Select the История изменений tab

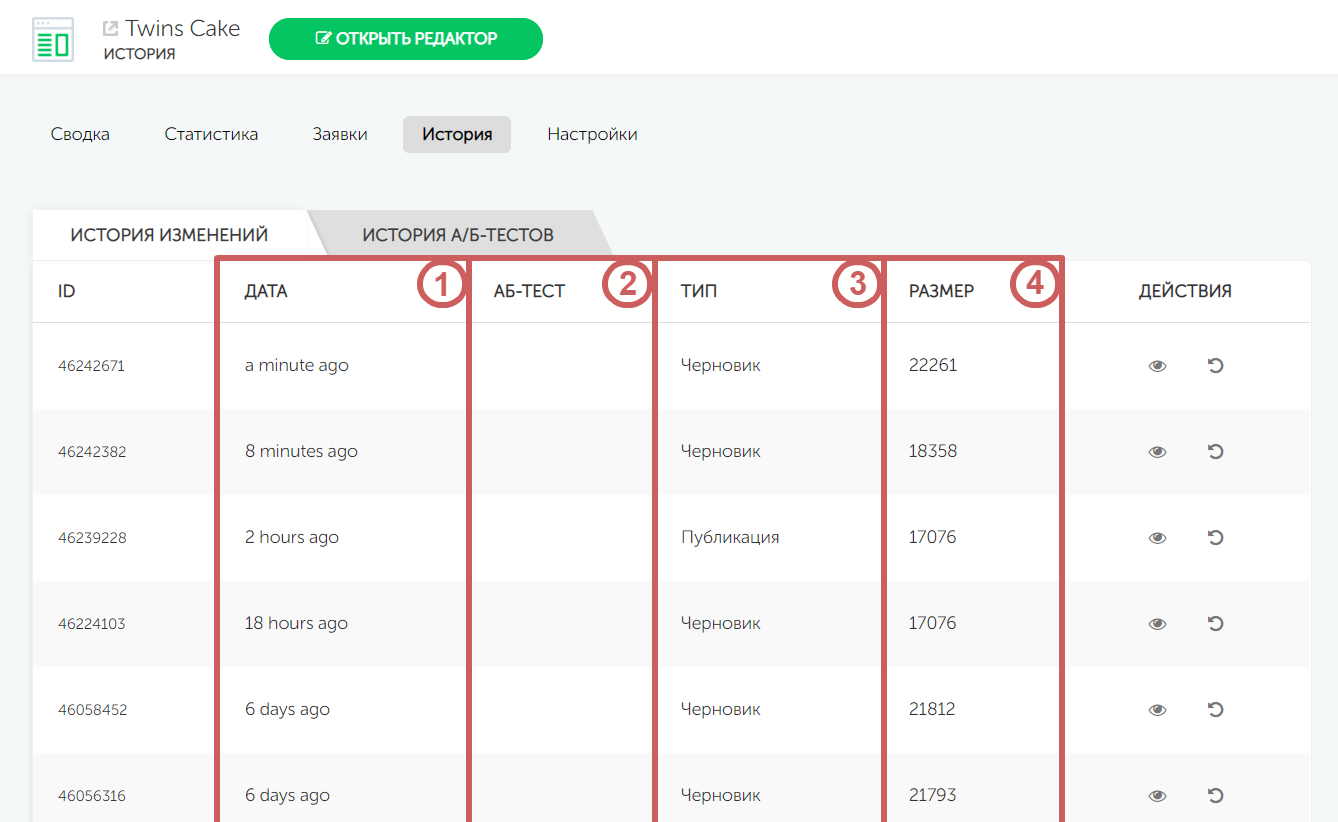[x=169, y=236]
